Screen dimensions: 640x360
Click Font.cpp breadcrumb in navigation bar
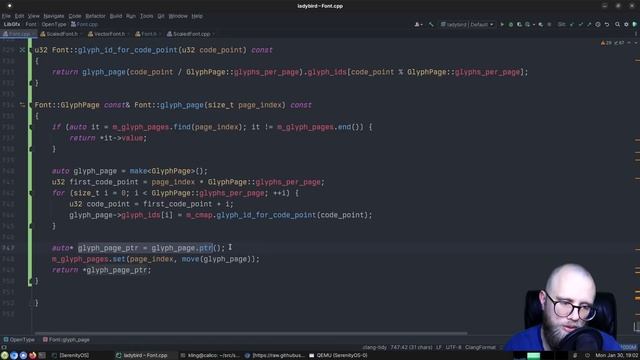coord(84,24)
